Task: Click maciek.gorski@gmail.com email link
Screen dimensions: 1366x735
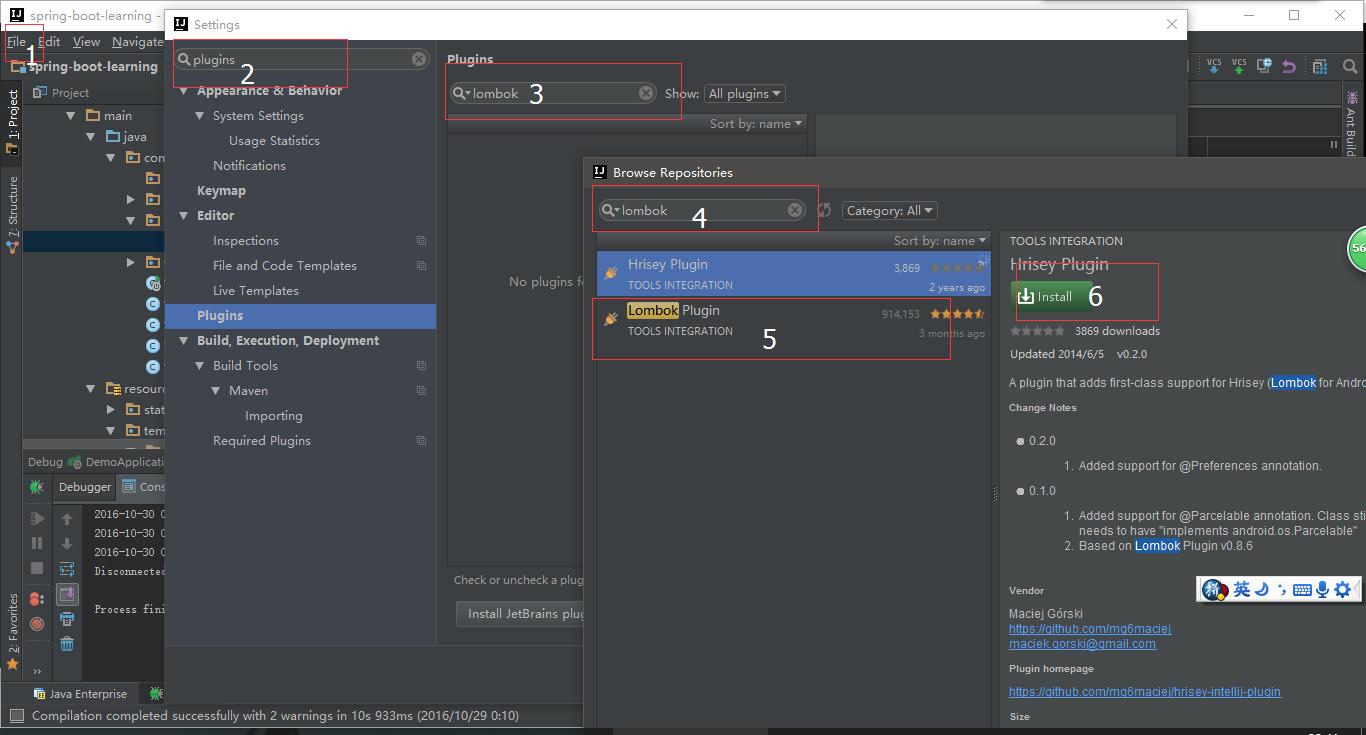Action: coord(1082,644)
